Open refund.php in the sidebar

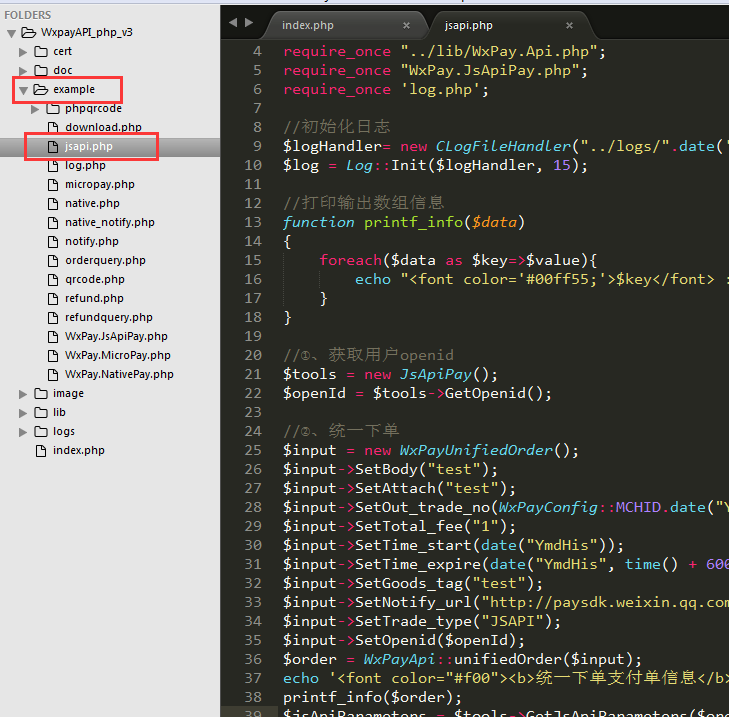coord(94,299)
